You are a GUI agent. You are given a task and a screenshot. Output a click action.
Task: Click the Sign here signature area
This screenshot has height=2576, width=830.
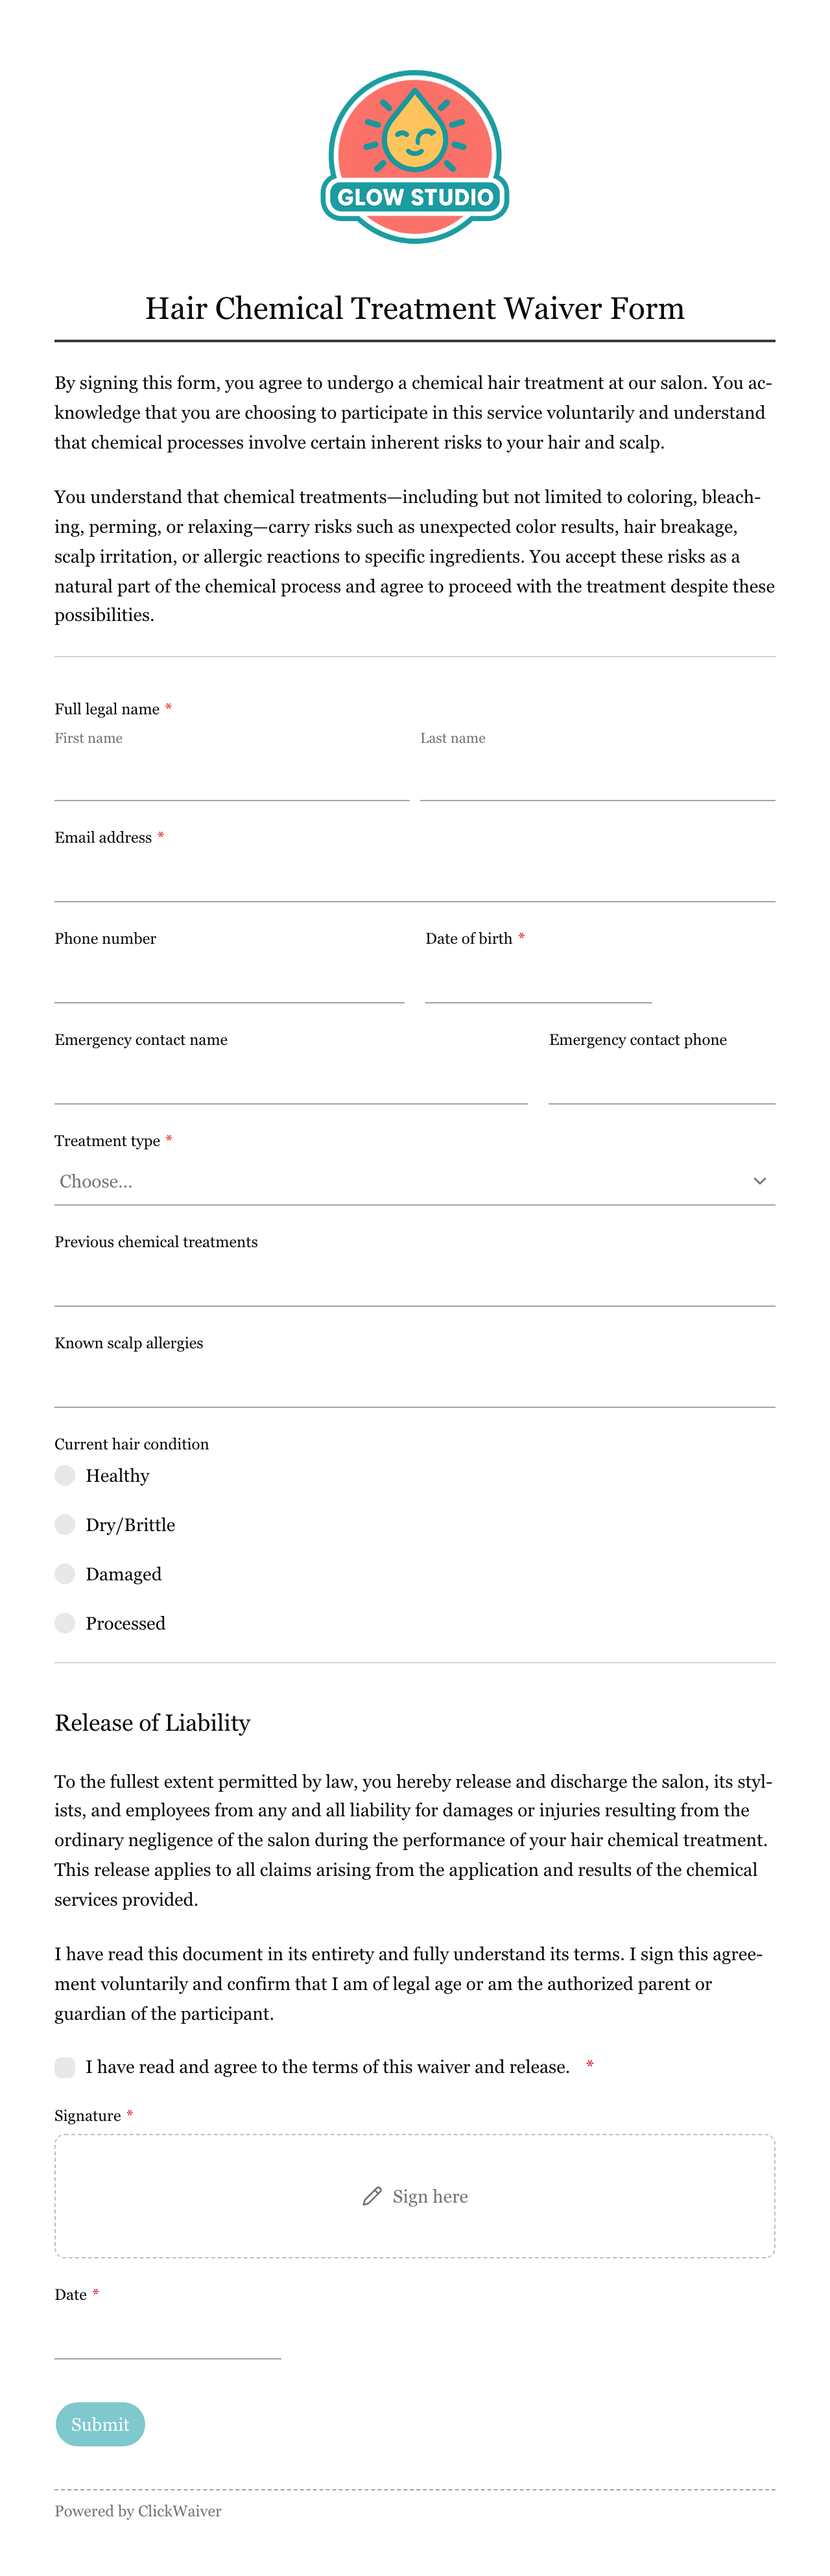click(415, 2196)
